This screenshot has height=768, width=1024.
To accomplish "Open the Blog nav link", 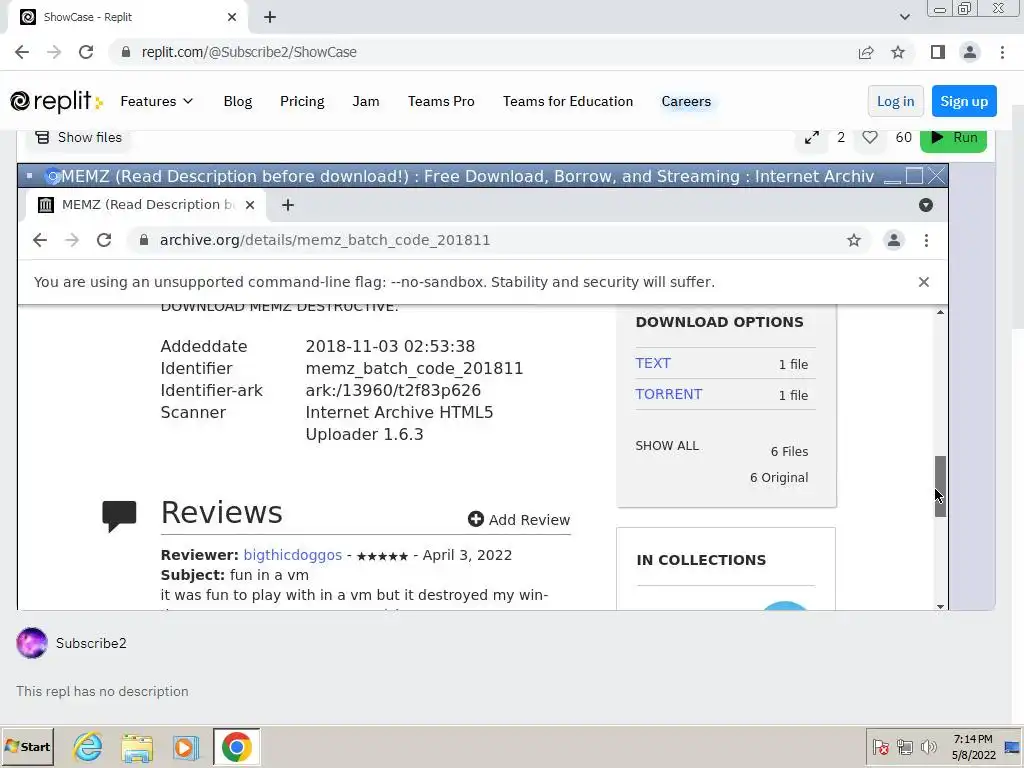I will click(238, 101).
